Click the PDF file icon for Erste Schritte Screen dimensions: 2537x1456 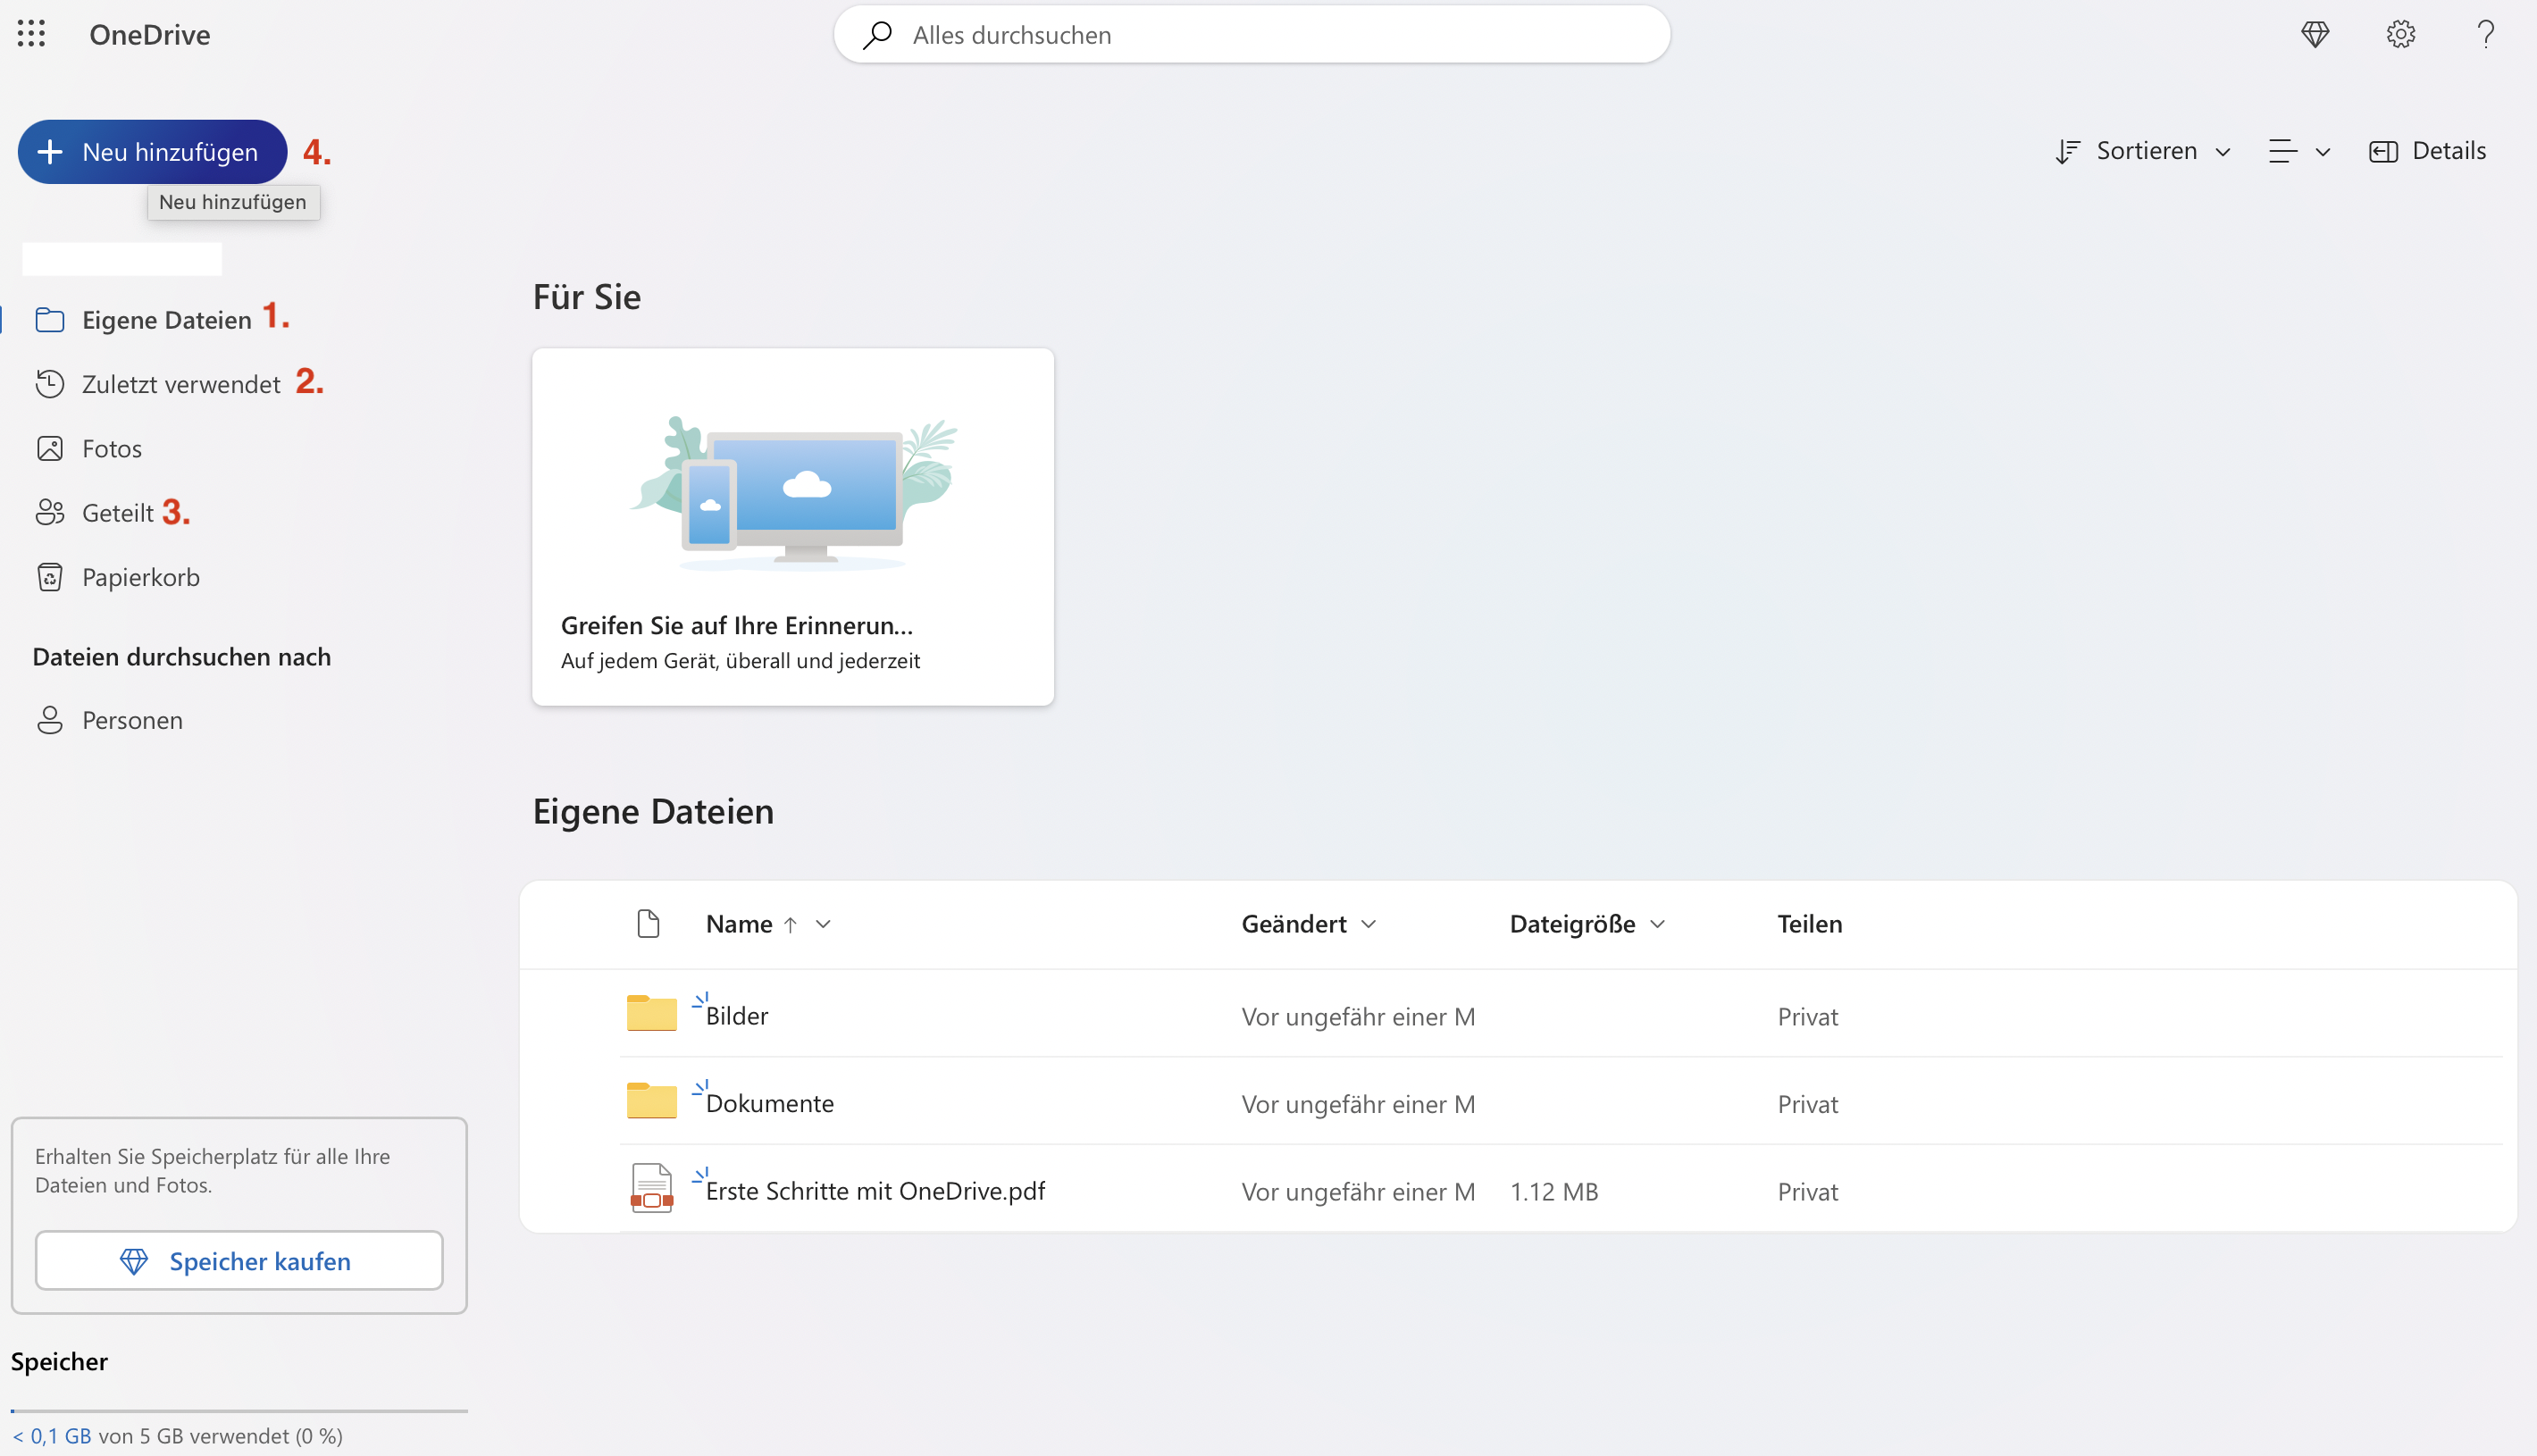point(652,1188)
